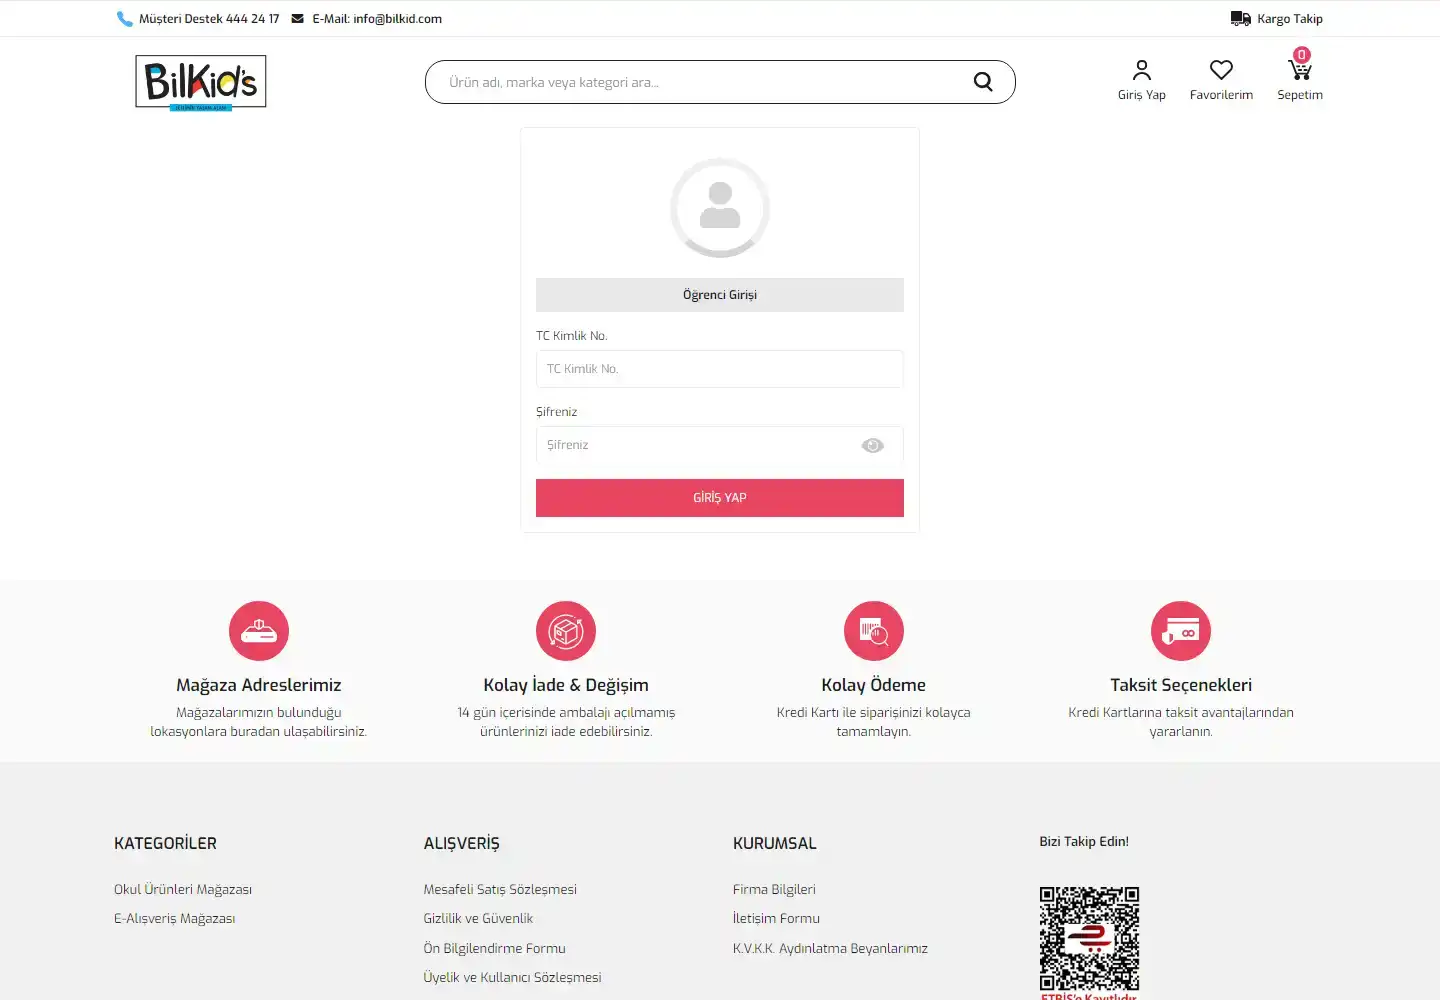Open Mağaza Adreslerimiz heading link
The image size is (1440, 1000).
click(259, 685)
